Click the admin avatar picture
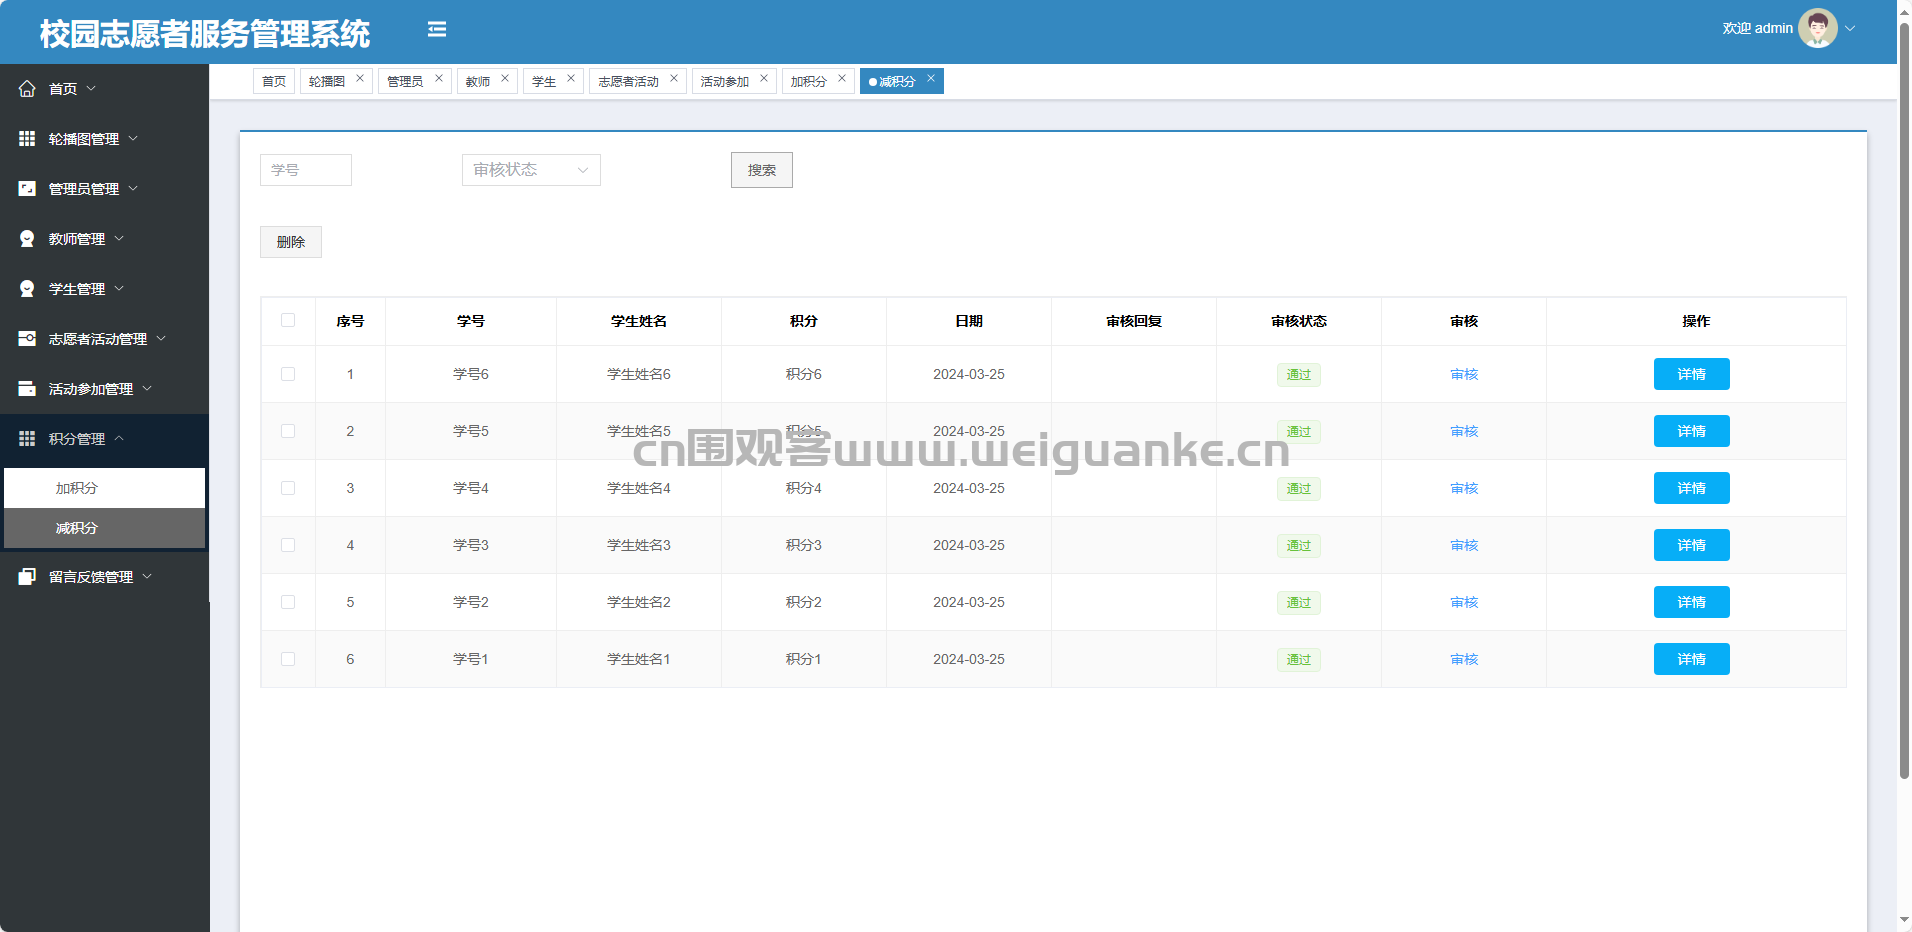This screenshot has height=932, width=1912. [x=1816, y=28]
